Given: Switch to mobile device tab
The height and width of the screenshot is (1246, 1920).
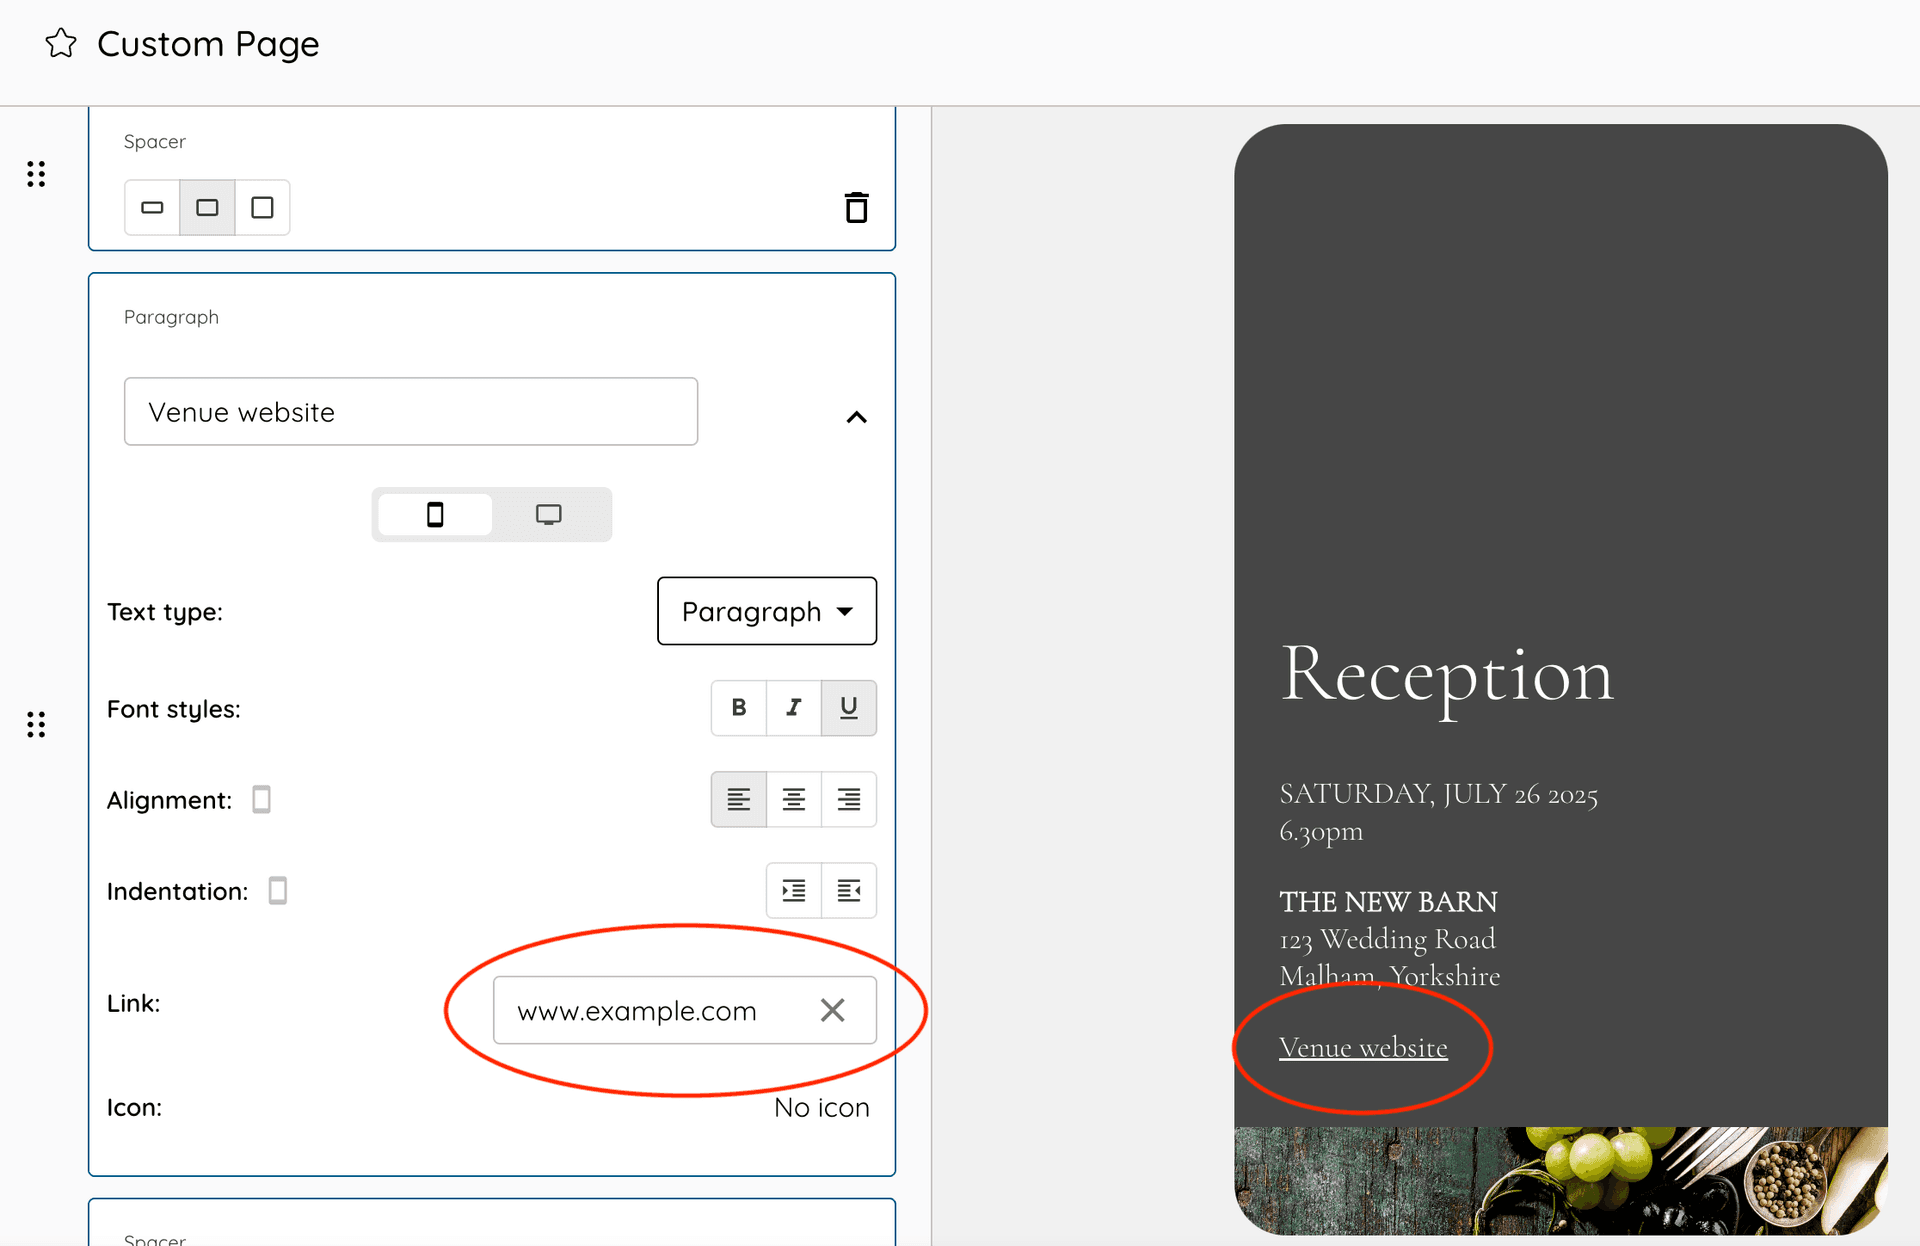Looking at the screenshot, I should click(435, 515).
